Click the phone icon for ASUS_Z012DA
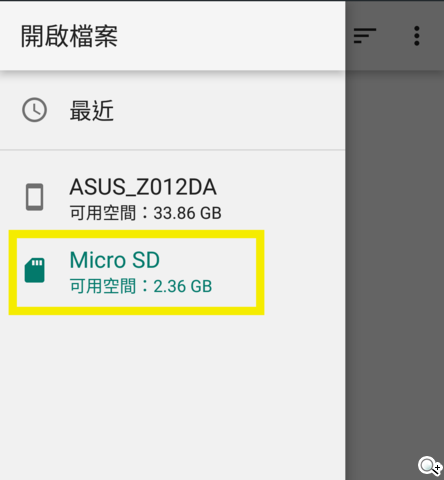 [35, 197]
